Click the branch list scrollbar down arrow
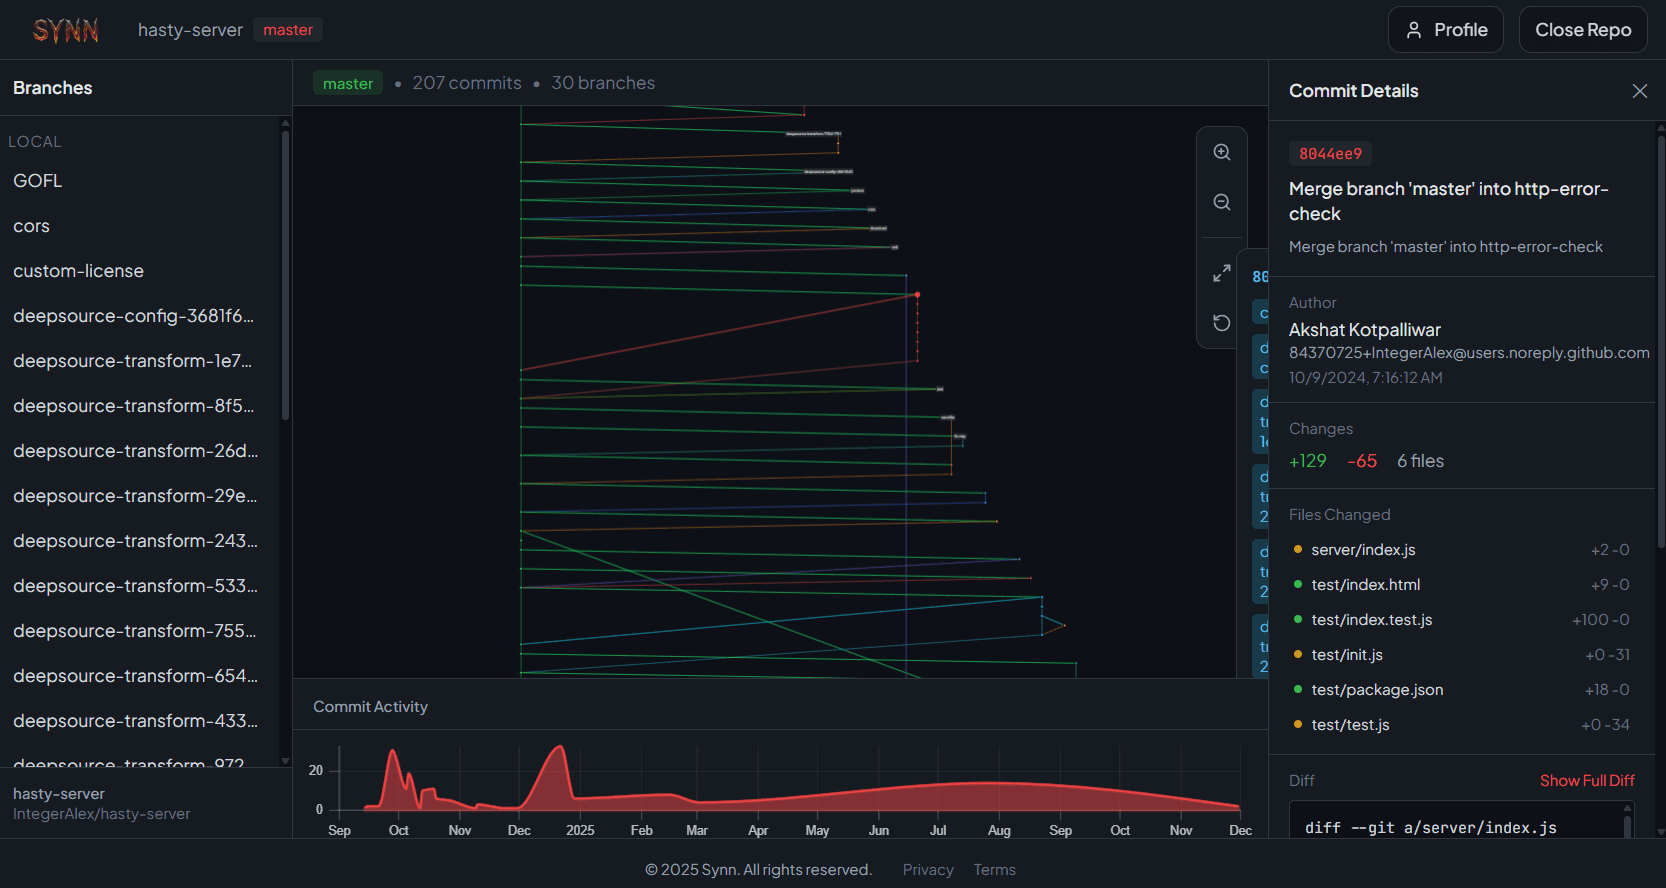This screenshot has height=888, width=1666. (x=285, y=761)
